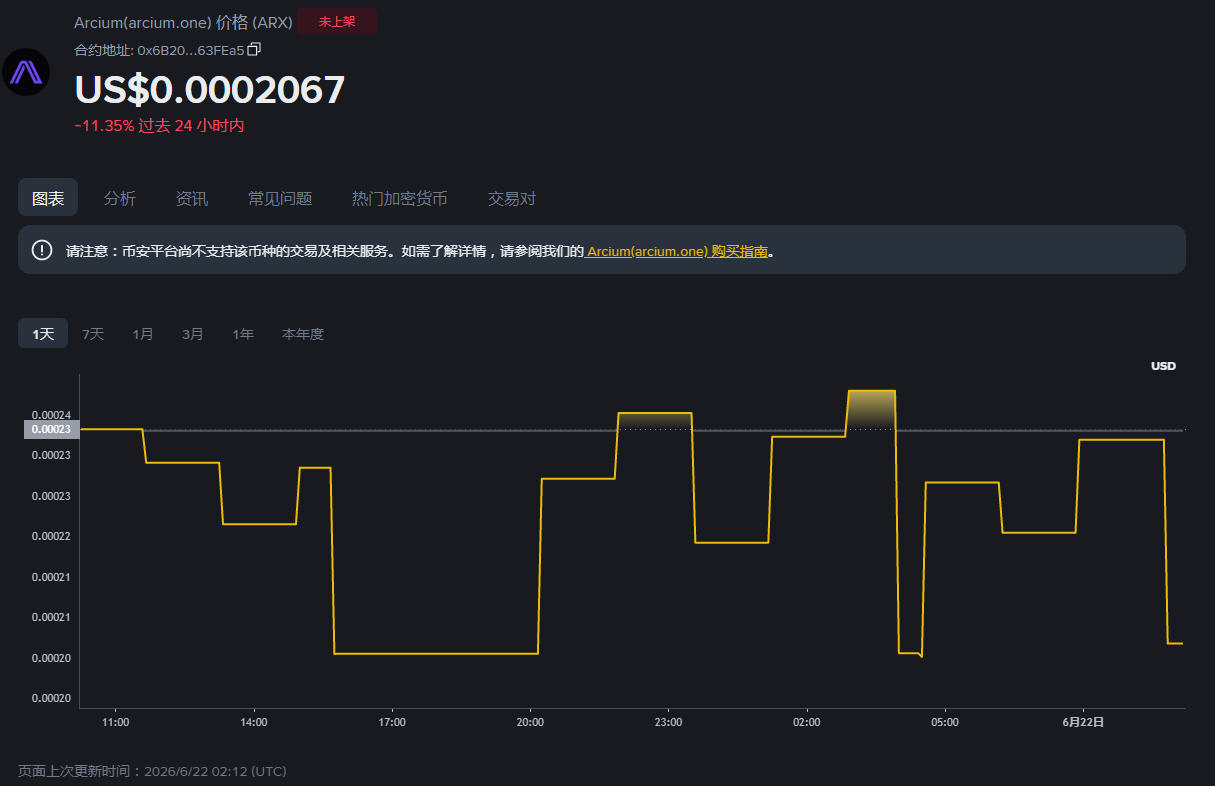This screenshot has height=786, width=1215.
Task: Open the Arcium(arcium.one) 购买指南 link
Action: [678, 251]
